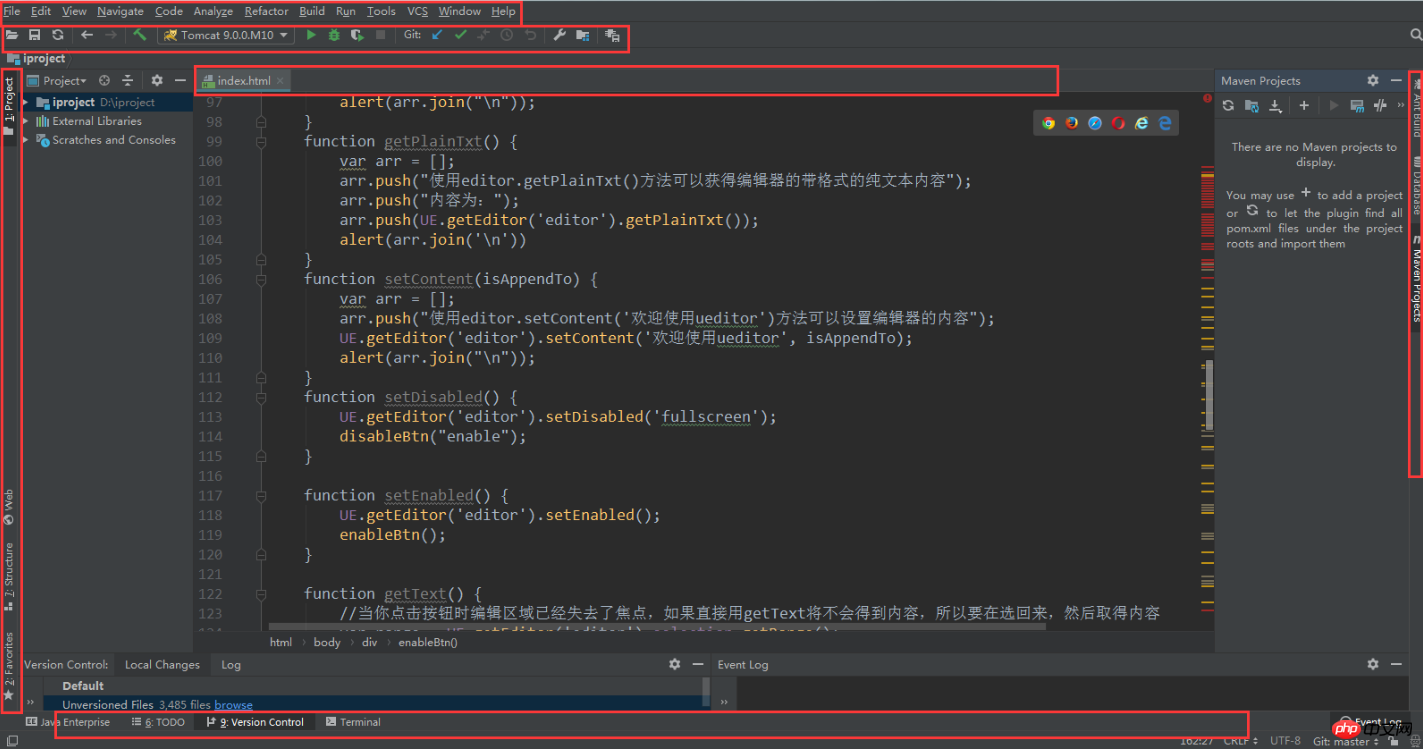Open the Tomcat 9.0.0.M10 run configuration dropdown
Screen dimensions: 1423x749
pos(226,35)
